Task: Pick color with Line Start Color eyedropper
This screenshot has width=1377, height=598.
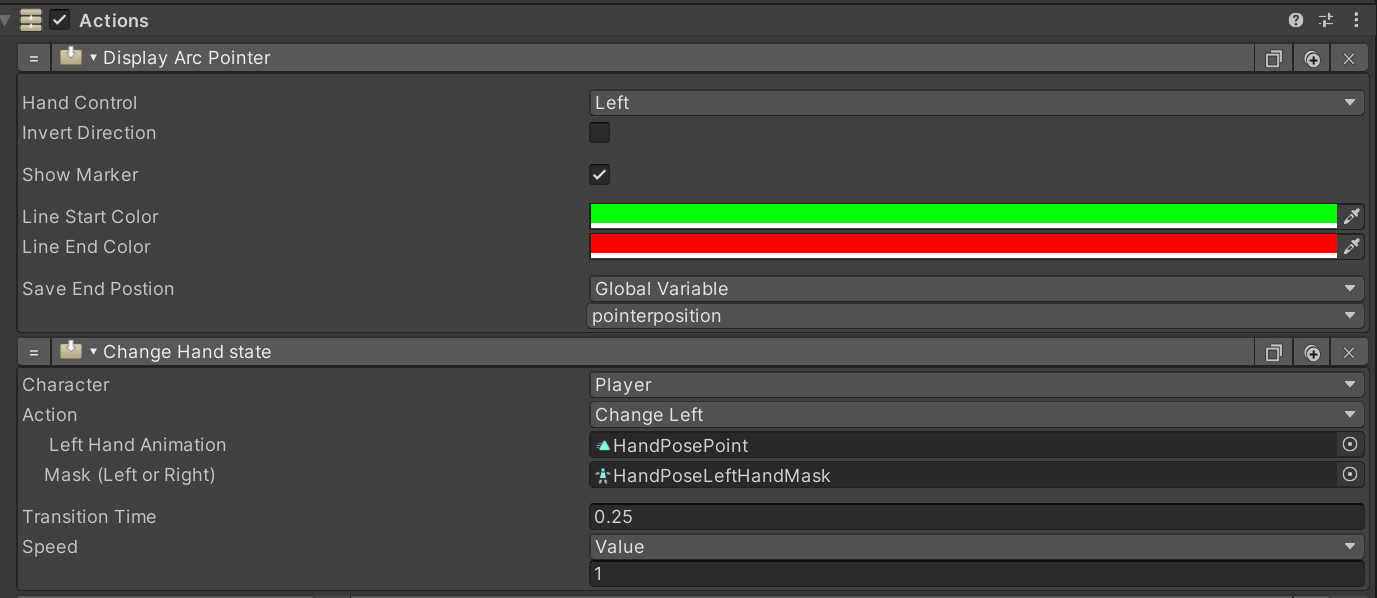Action: (x=1351, y=216)
